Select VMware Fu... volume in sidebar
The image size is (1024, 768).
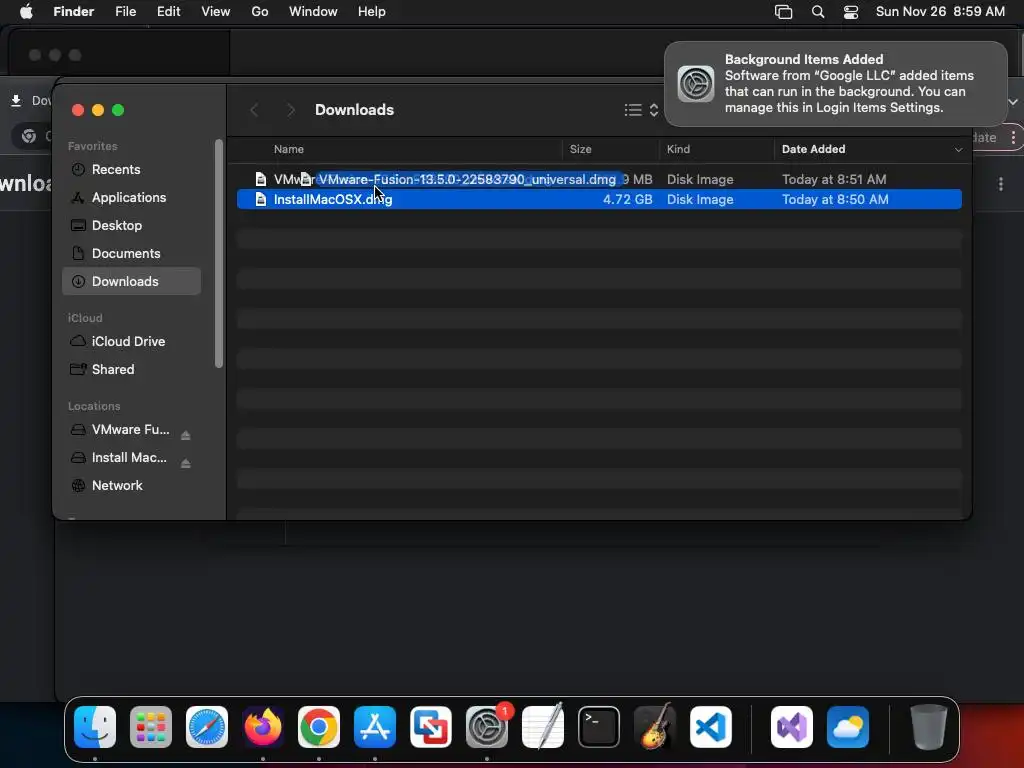pos(130,430)
